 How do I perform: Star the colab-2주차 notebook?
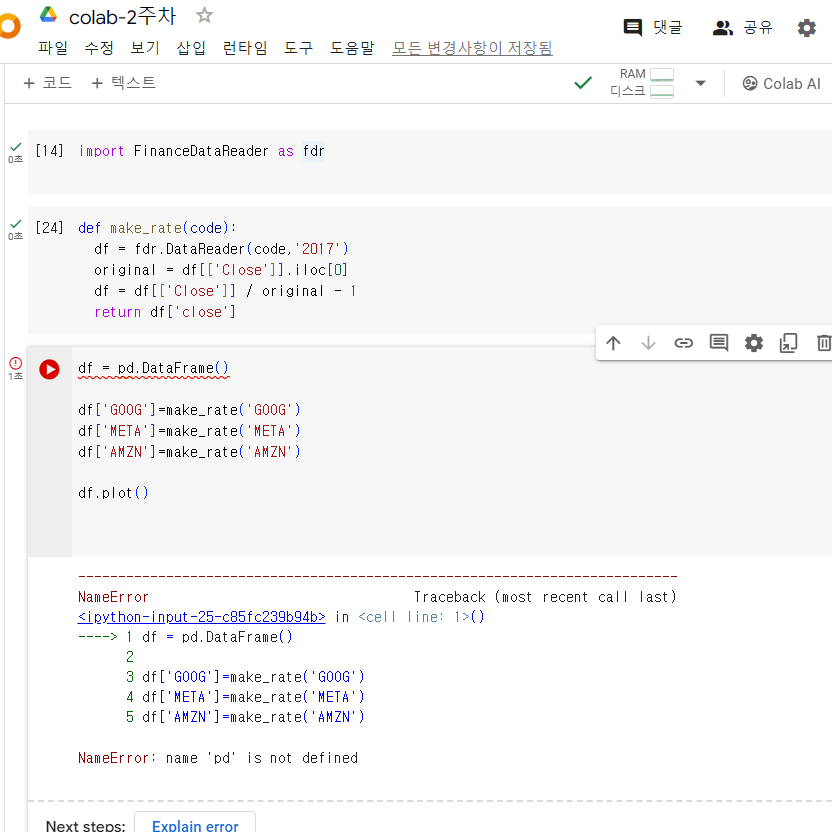[x=204, y=15]
